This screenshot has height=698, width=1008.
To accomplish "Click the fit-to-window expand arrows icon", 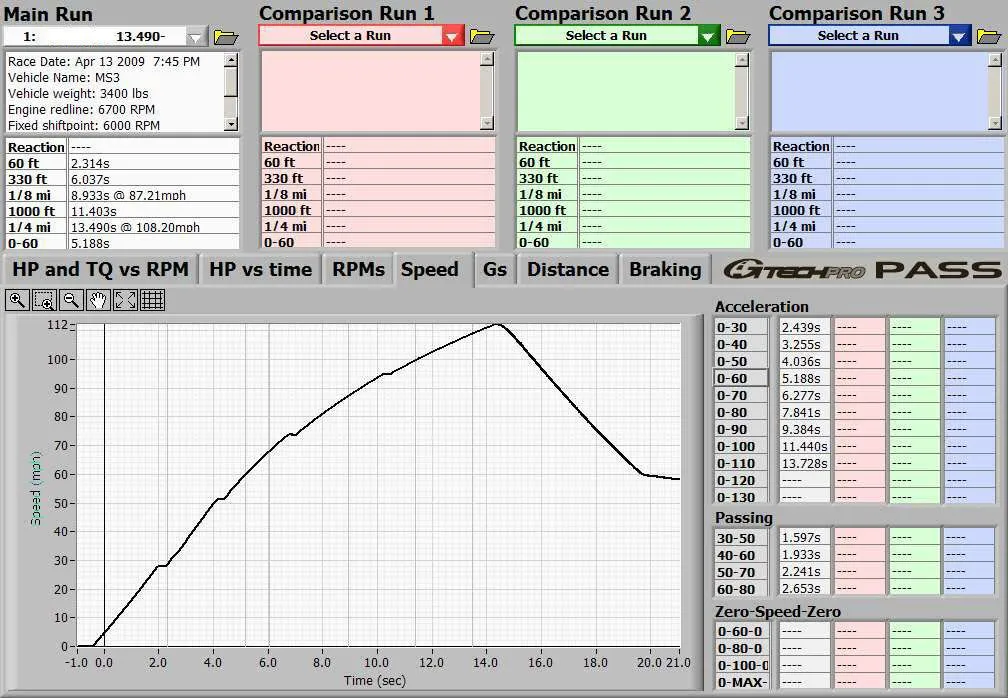I will (125, 299).
